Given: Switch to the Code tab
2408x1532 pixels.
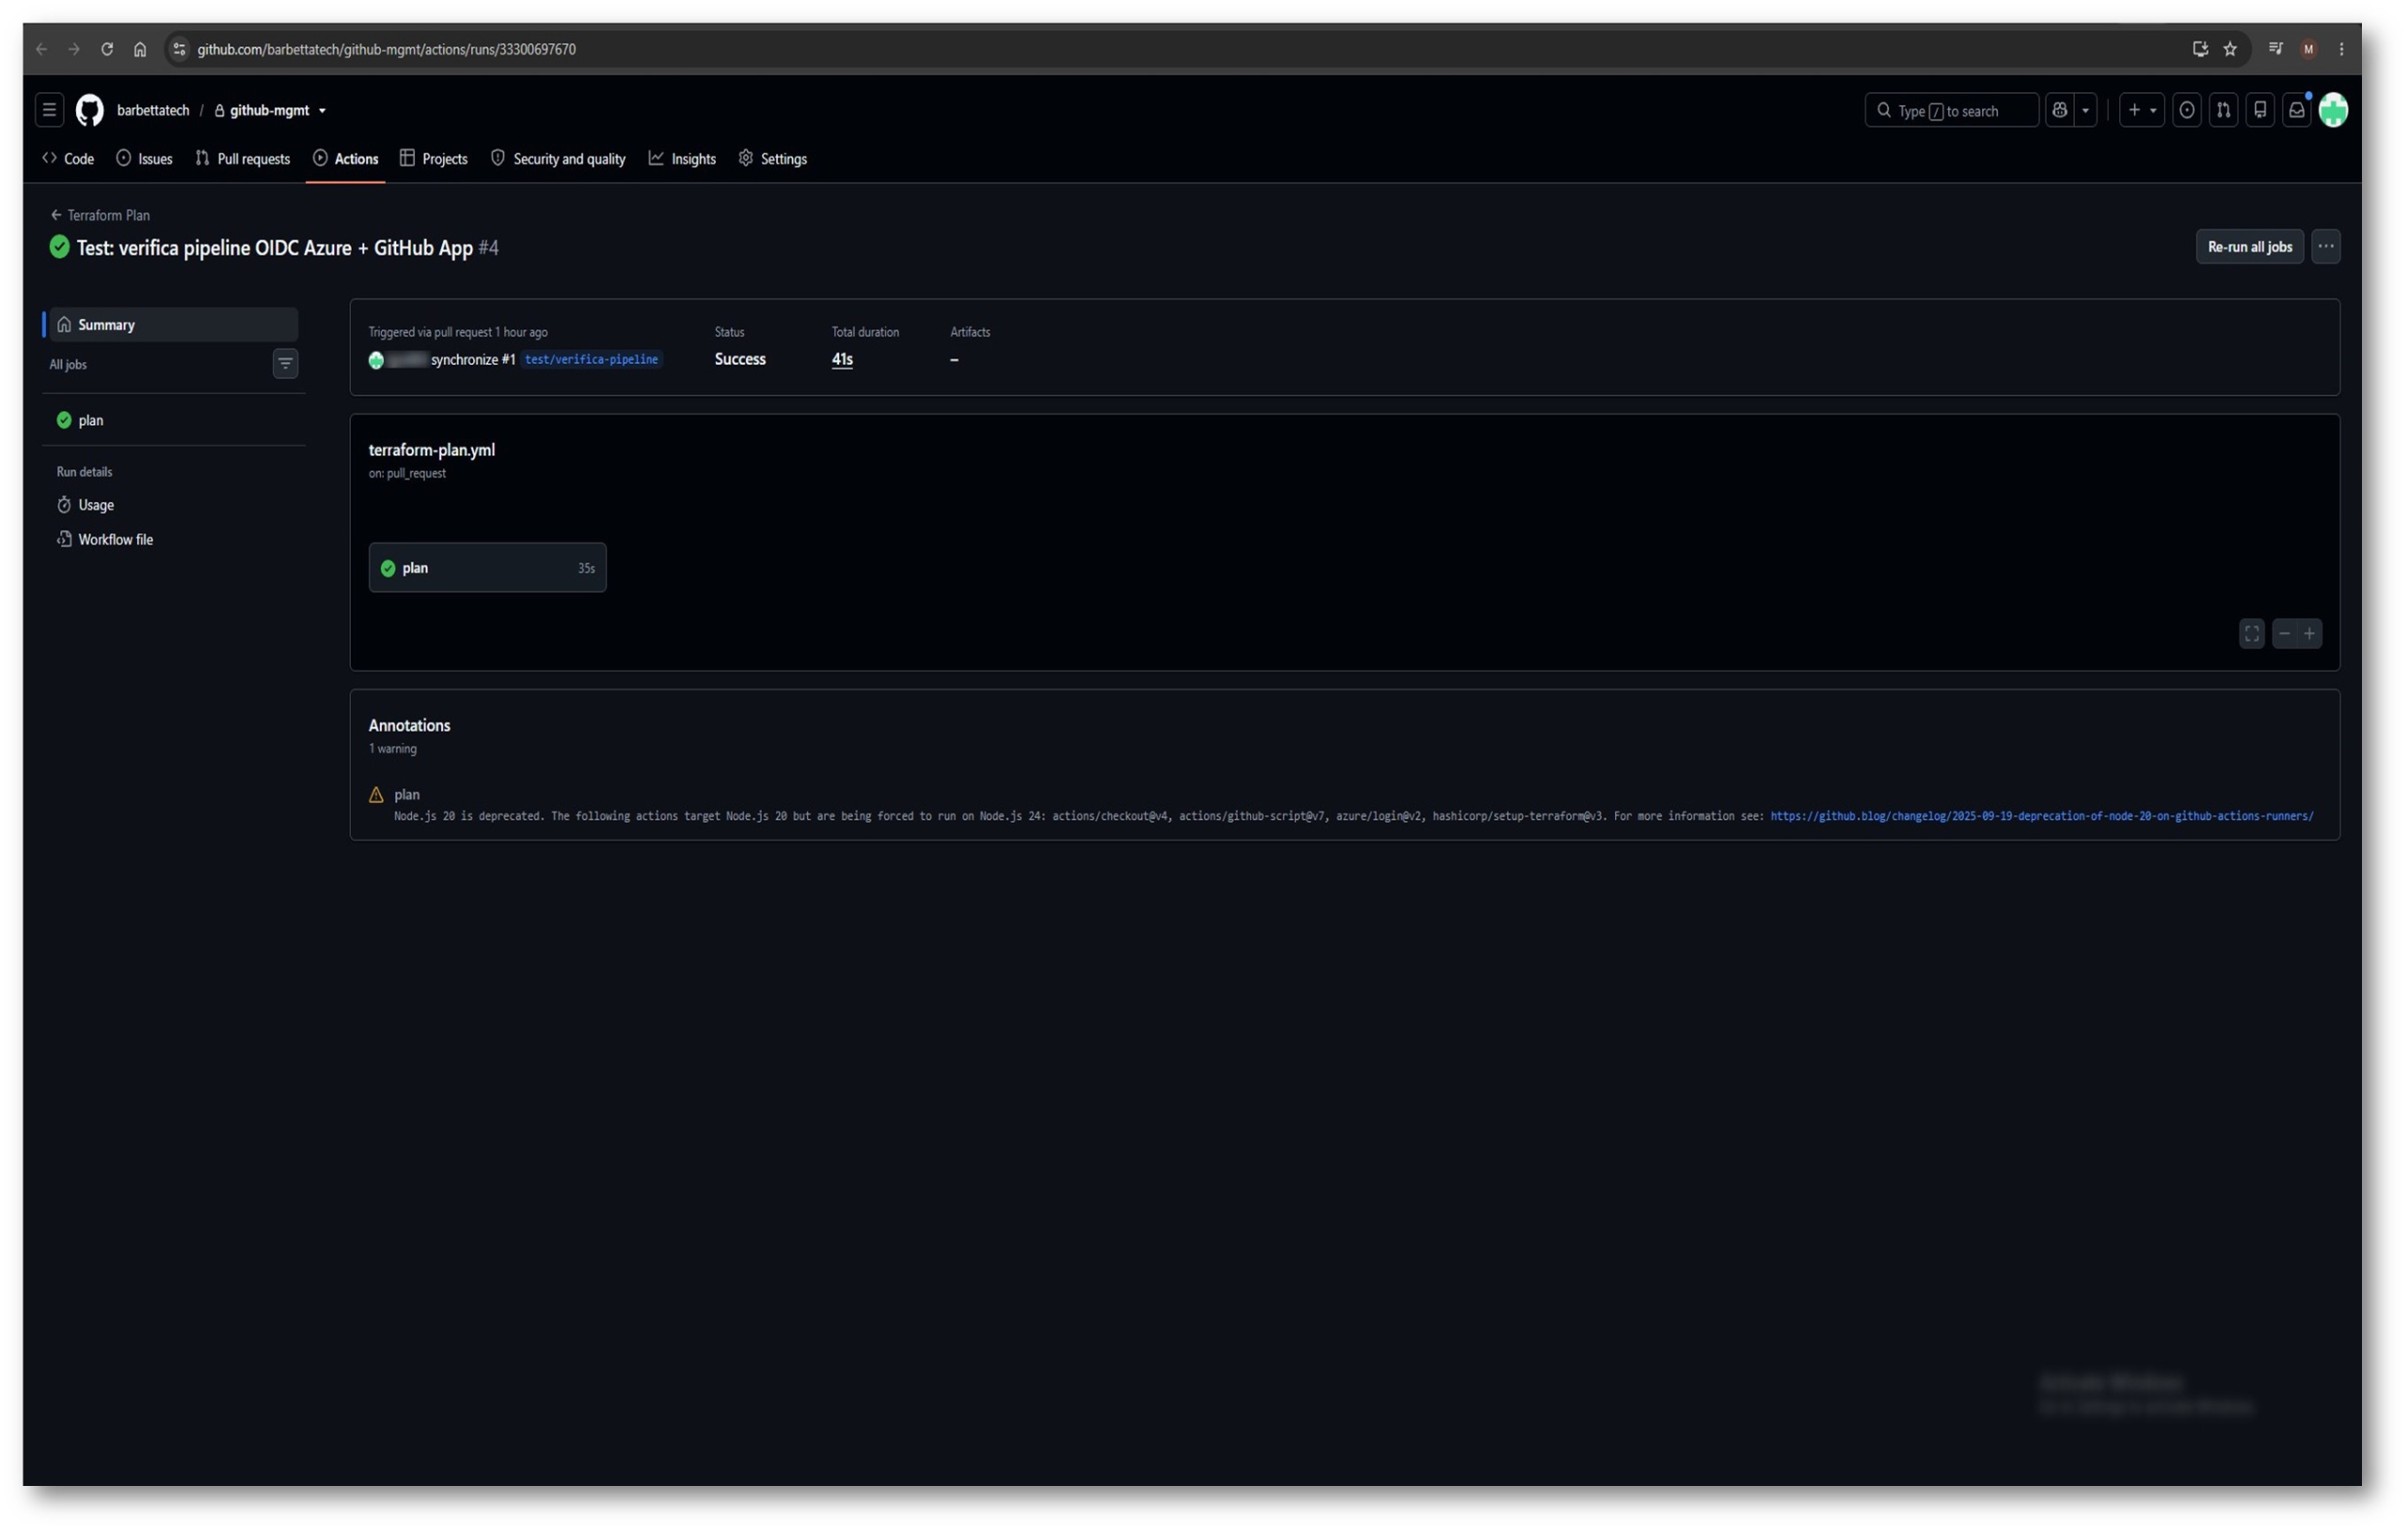Looking at the screenshot, I should [x=68, y=159].
